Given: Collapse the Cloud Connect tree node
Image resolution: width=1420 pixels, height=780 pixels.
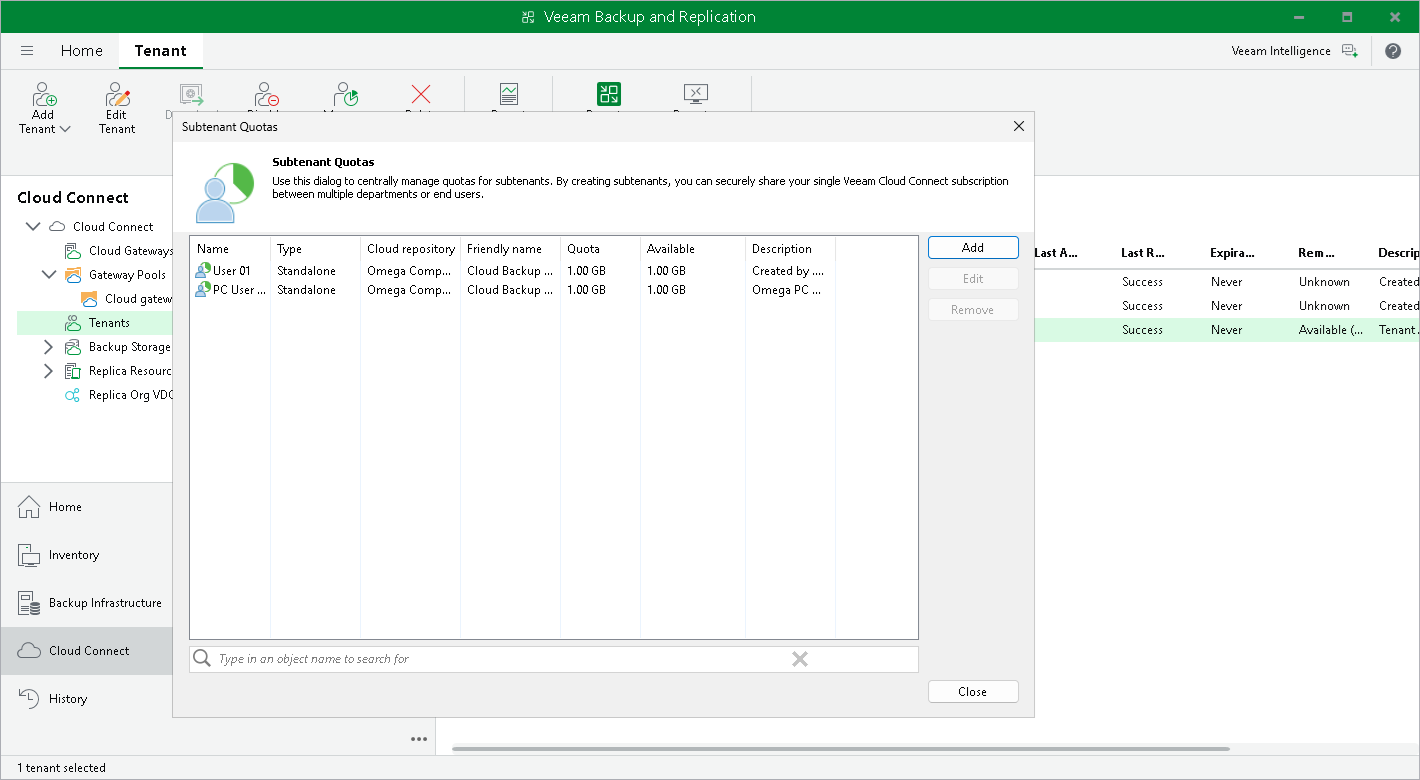Looking at the screenshot, I should (x=32, y=227).
